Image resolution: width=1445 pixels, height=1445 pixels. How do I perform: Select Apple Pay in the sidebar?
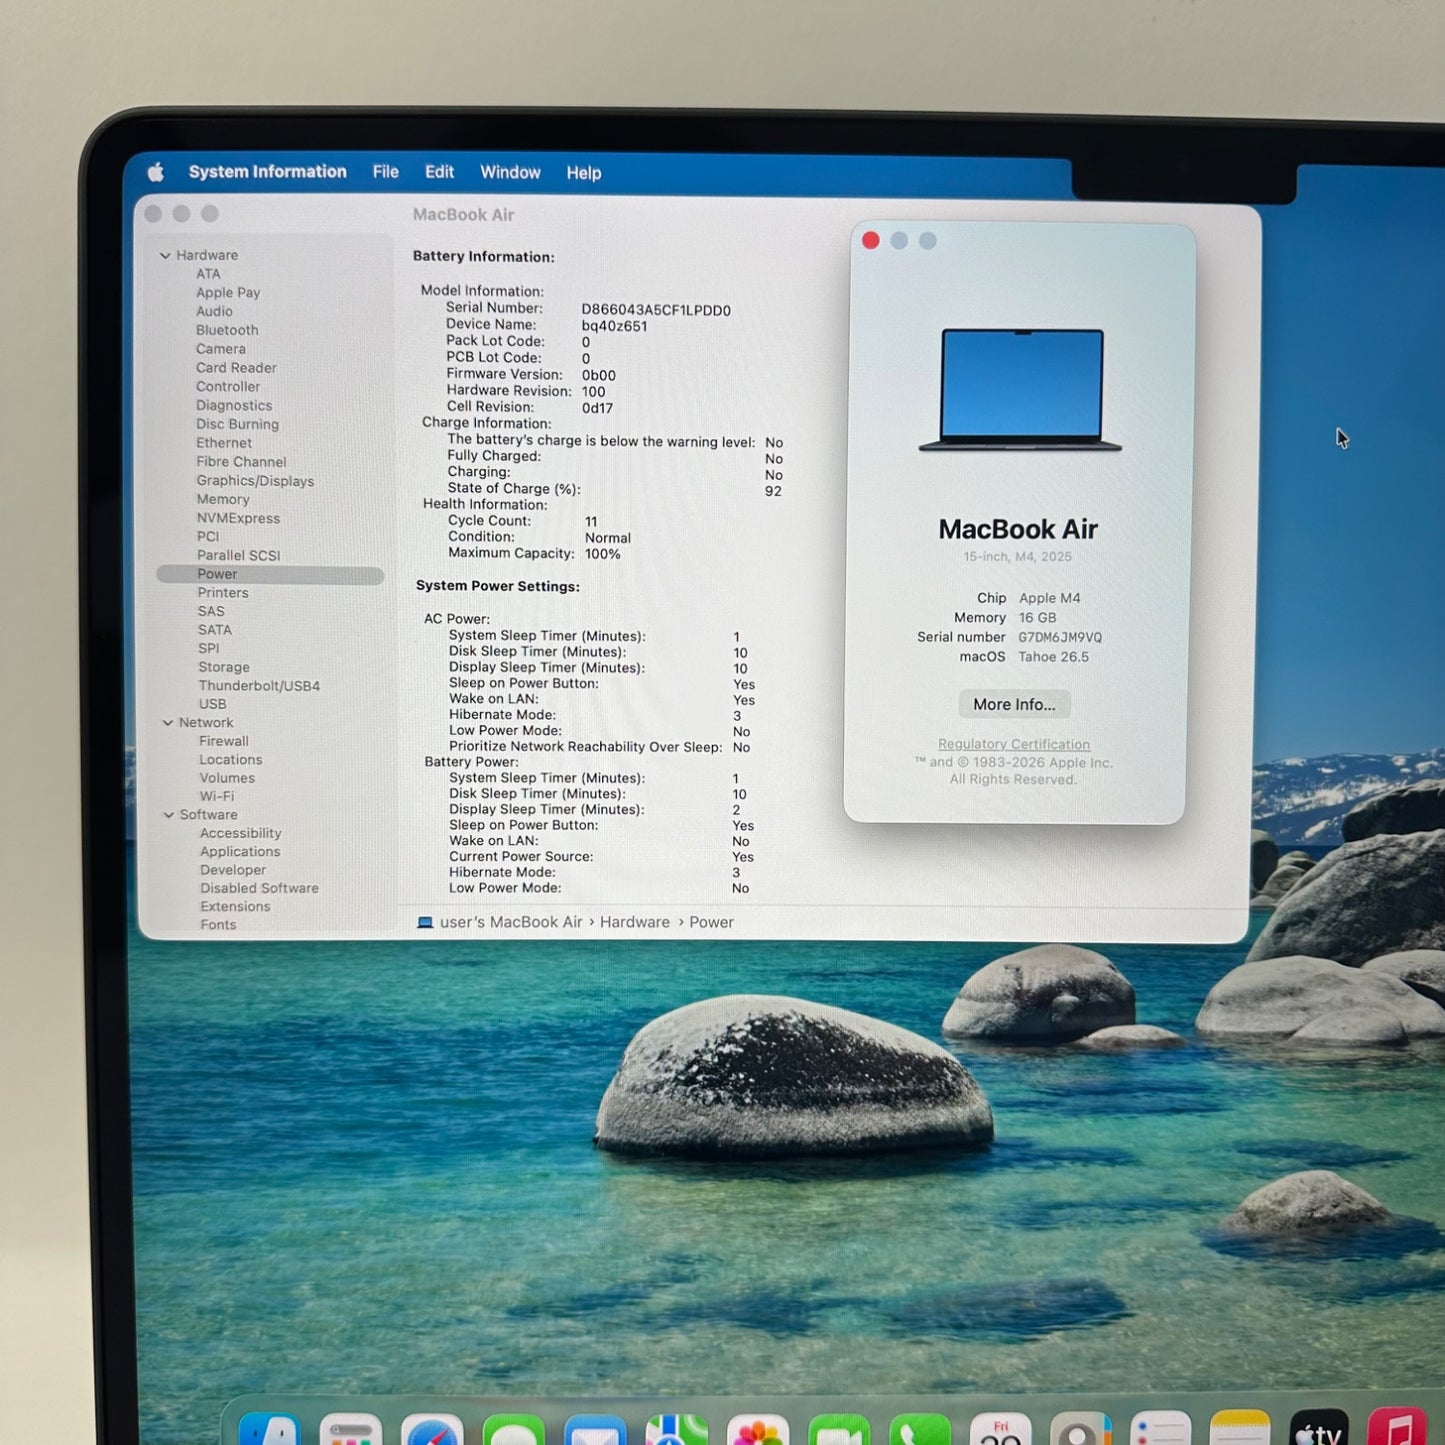tap(228, 293)
